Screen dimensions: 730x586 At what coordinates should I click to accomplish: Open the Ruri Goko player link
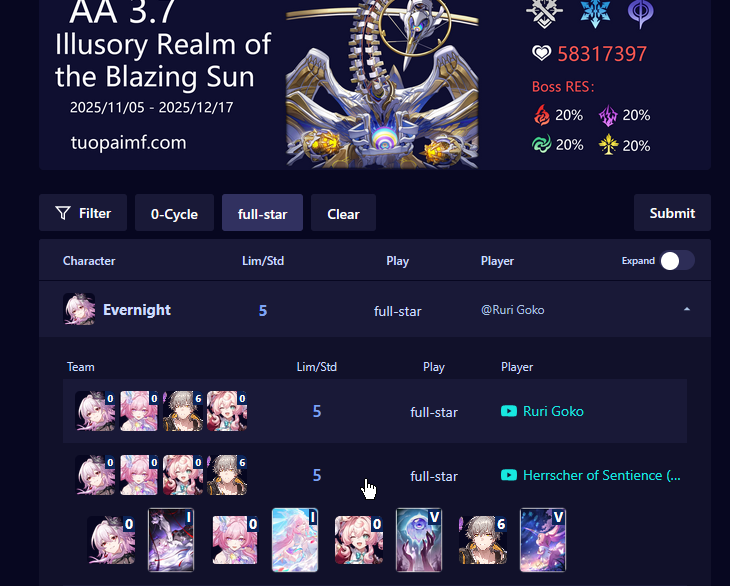553,411
